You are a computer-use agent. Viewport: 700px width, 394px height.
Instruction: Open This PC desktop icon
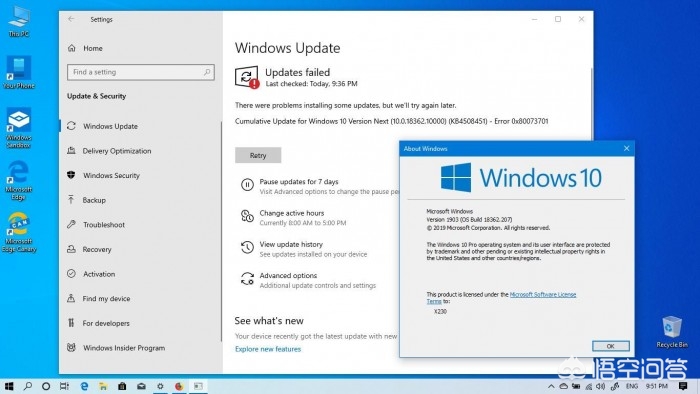coord(18,21)
